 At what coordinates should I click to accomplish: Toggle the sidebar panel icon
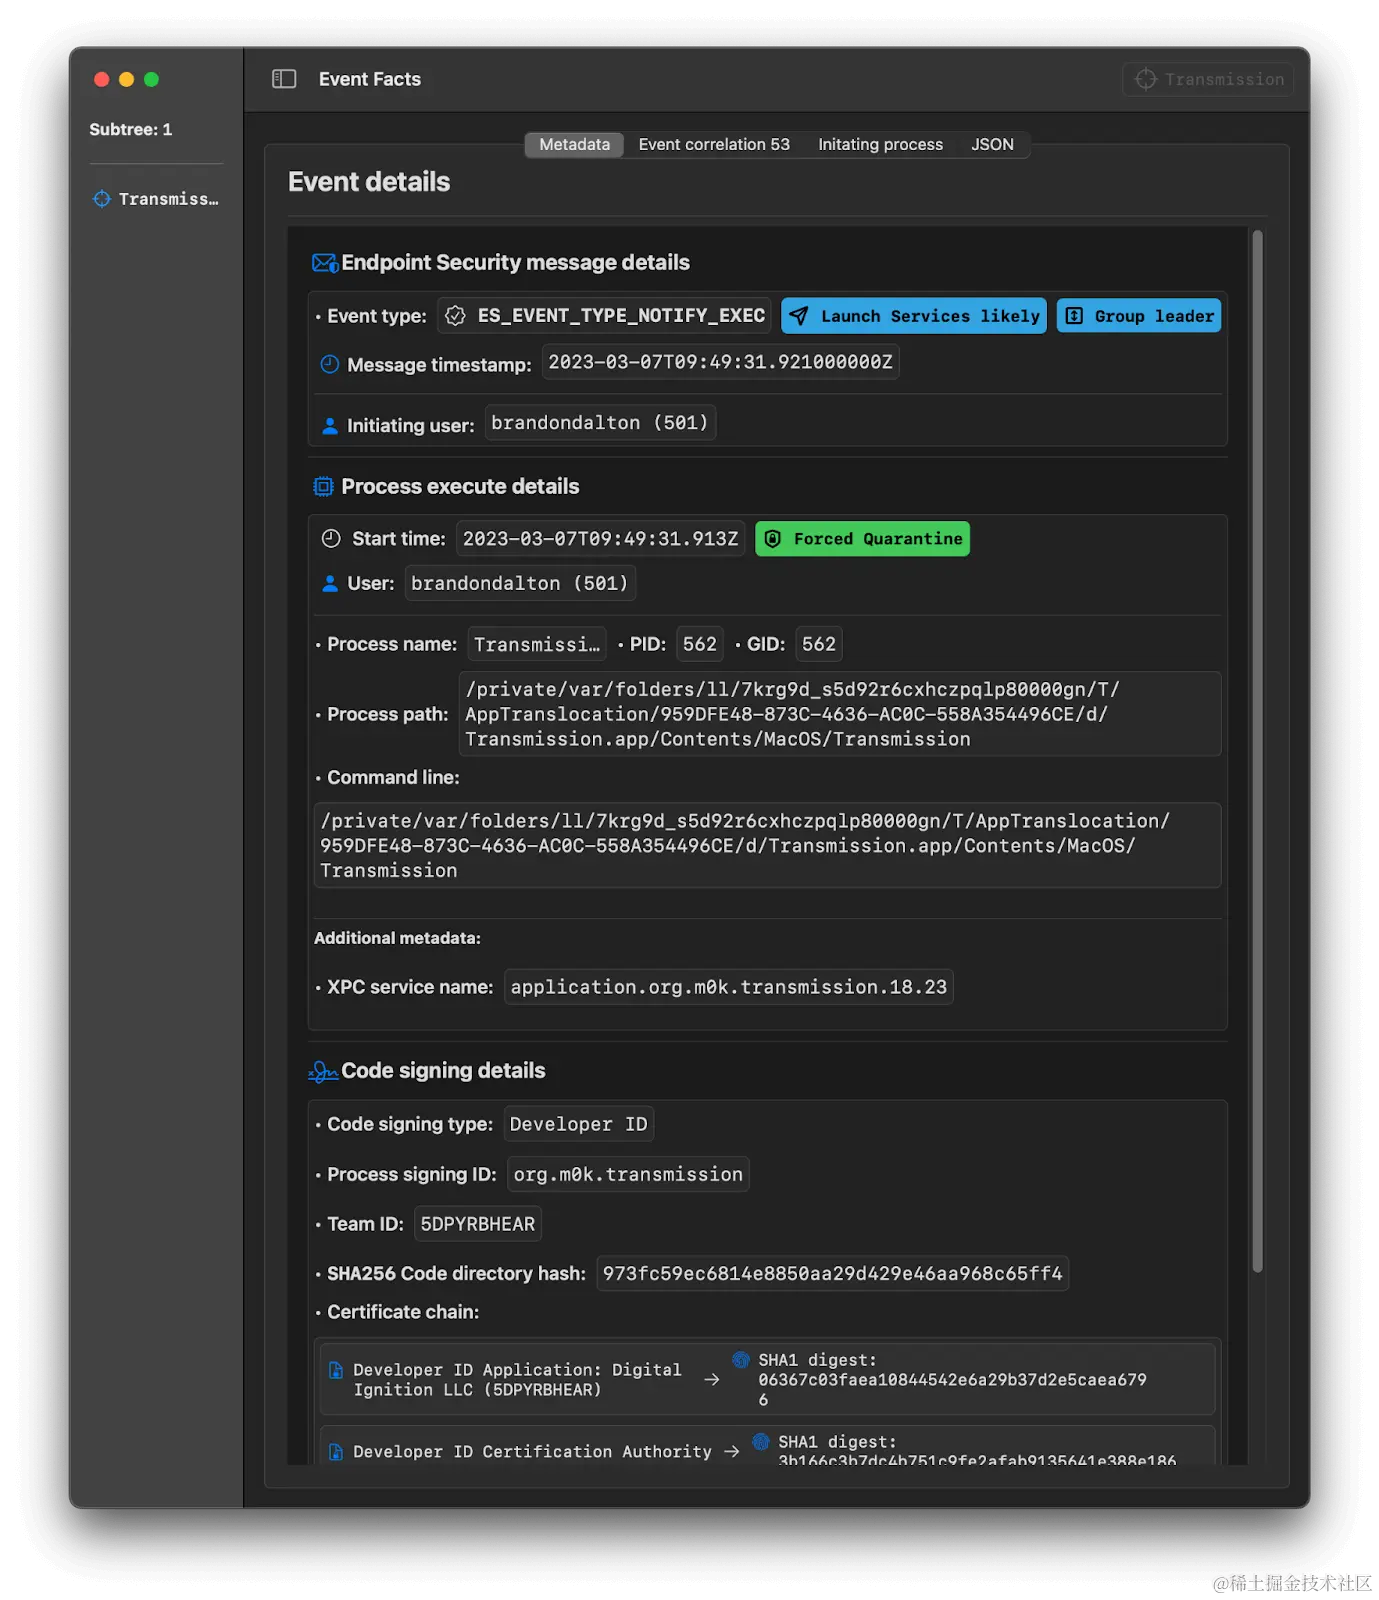click(284, 79)
